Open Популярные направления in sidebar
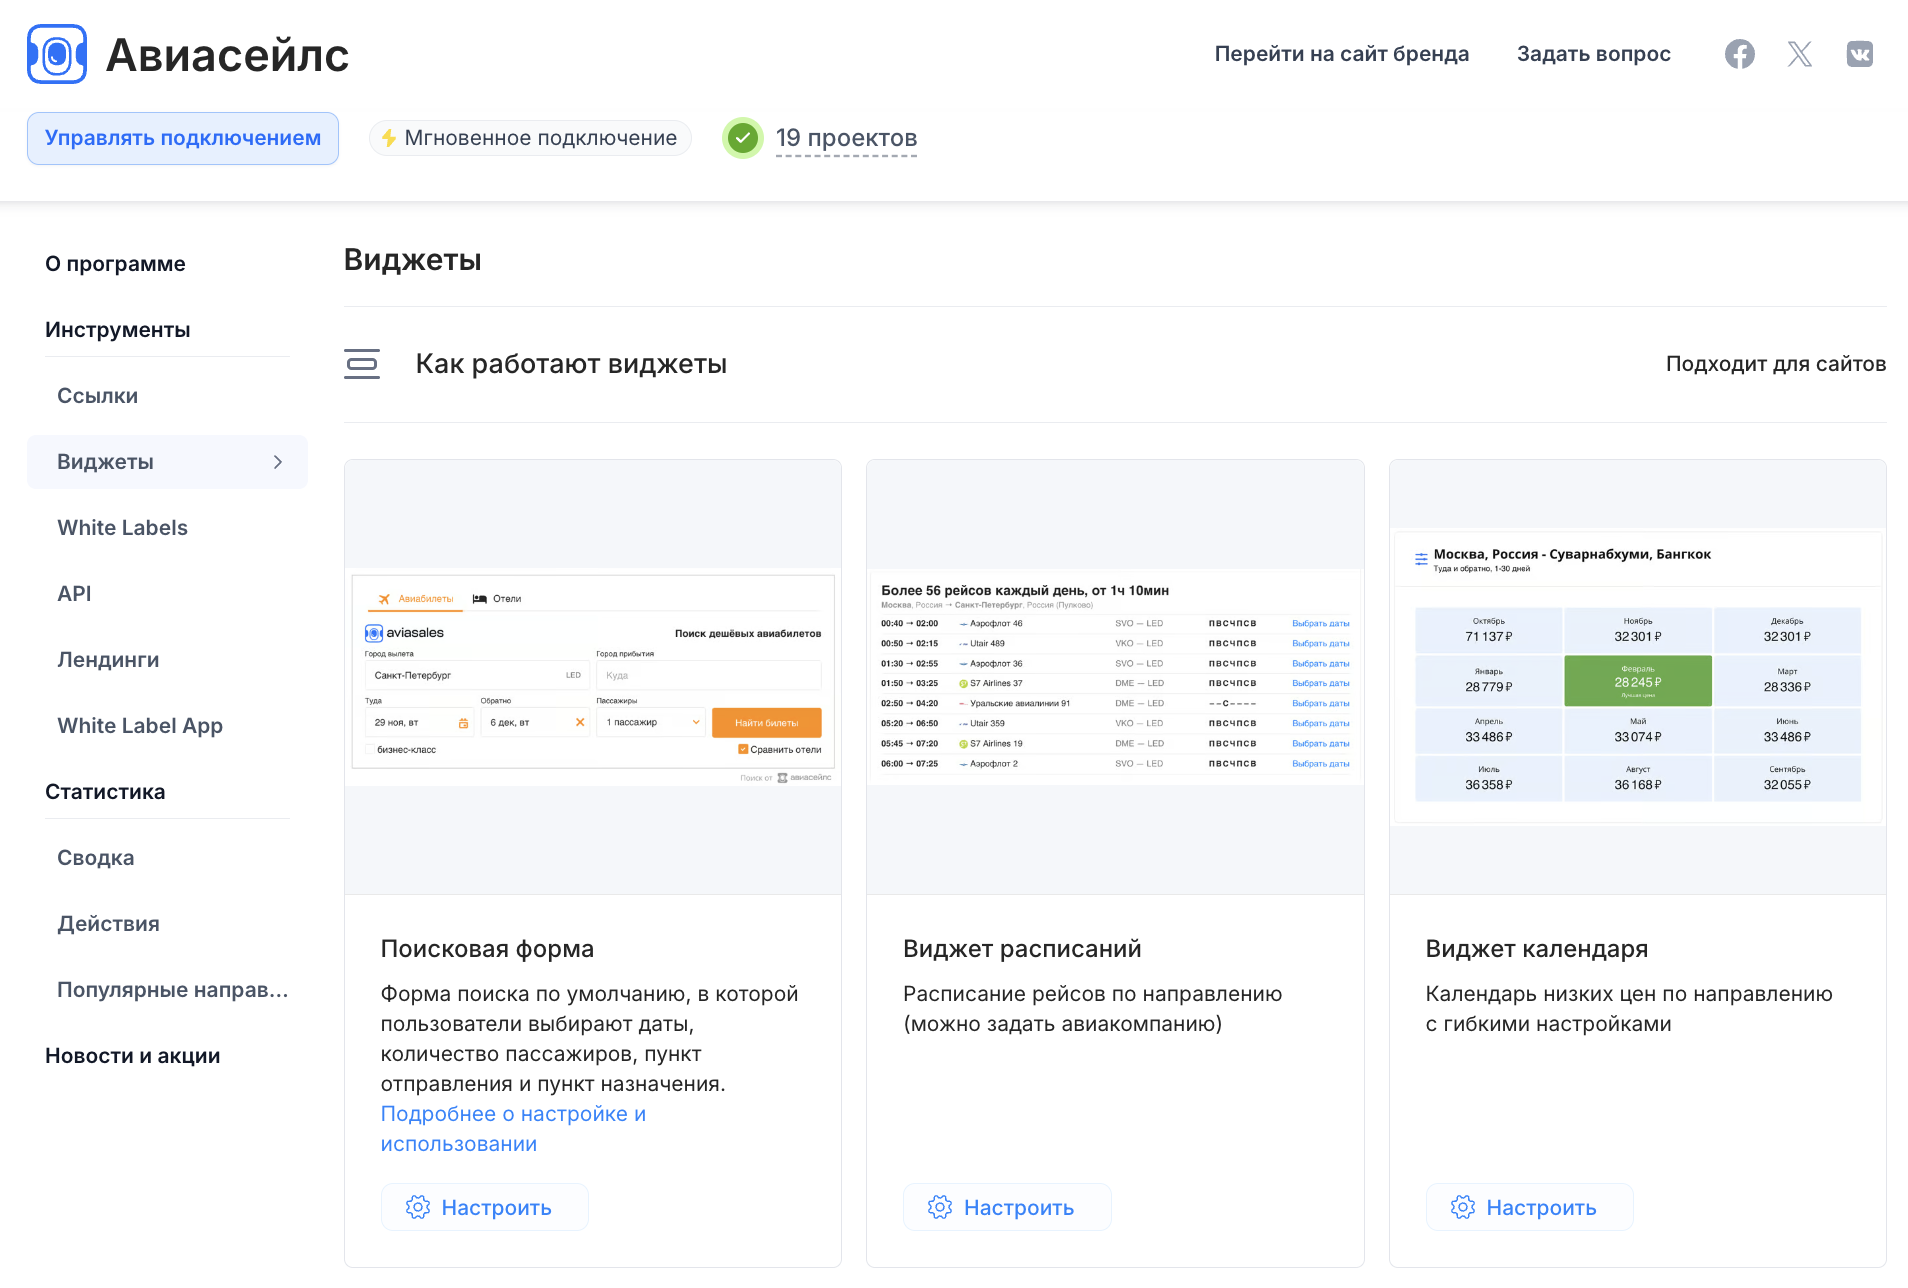This screenshot has height=1288, width=1908. pyautogui.click(x=173, y=990)
